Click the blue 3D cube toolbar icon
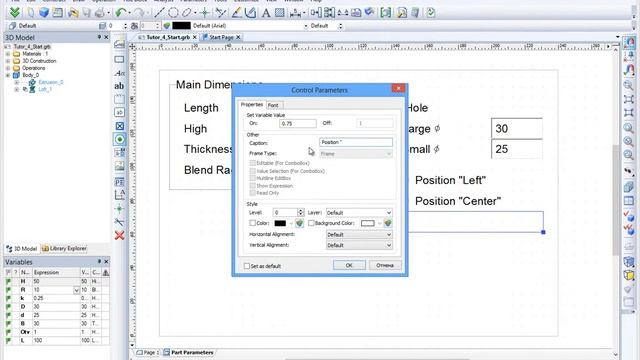This screenshot has width=640, height=360. [x=44, y=13]
